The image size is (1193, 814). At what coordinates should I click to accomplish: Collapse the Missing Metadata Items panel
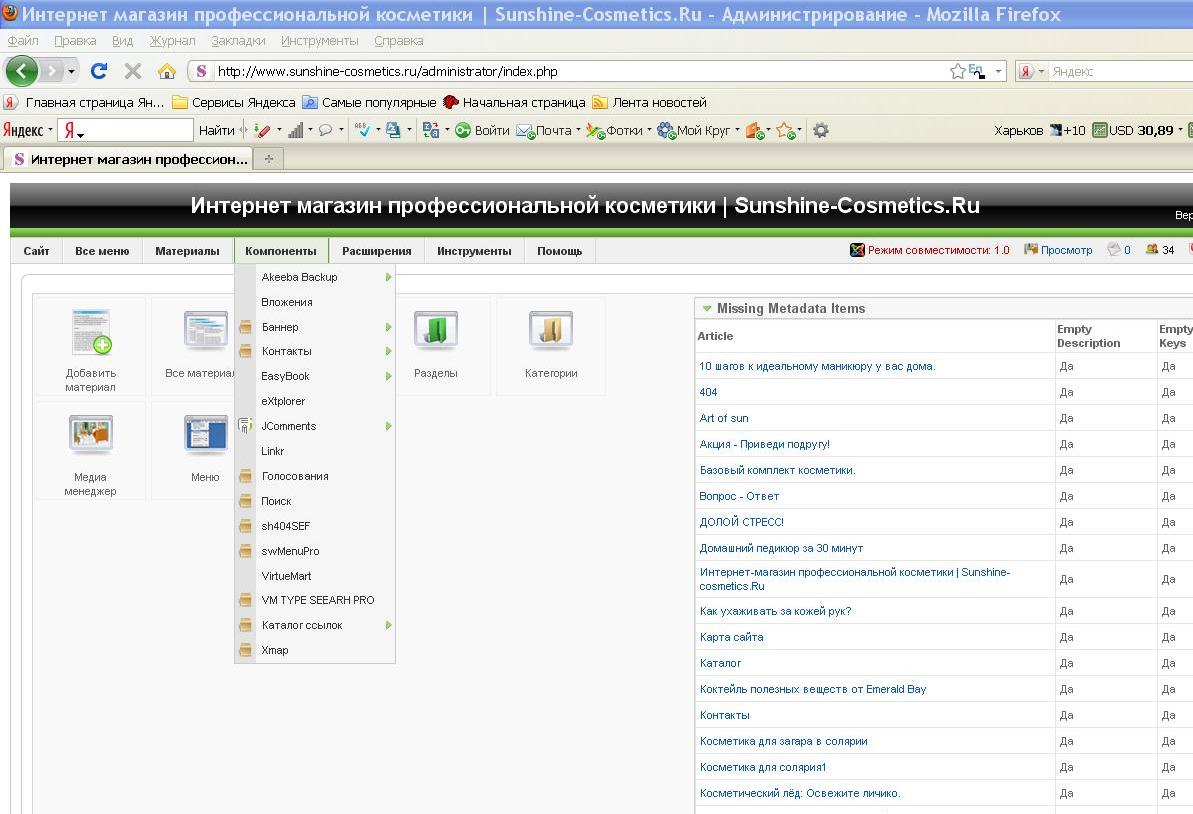coord(707,308)
